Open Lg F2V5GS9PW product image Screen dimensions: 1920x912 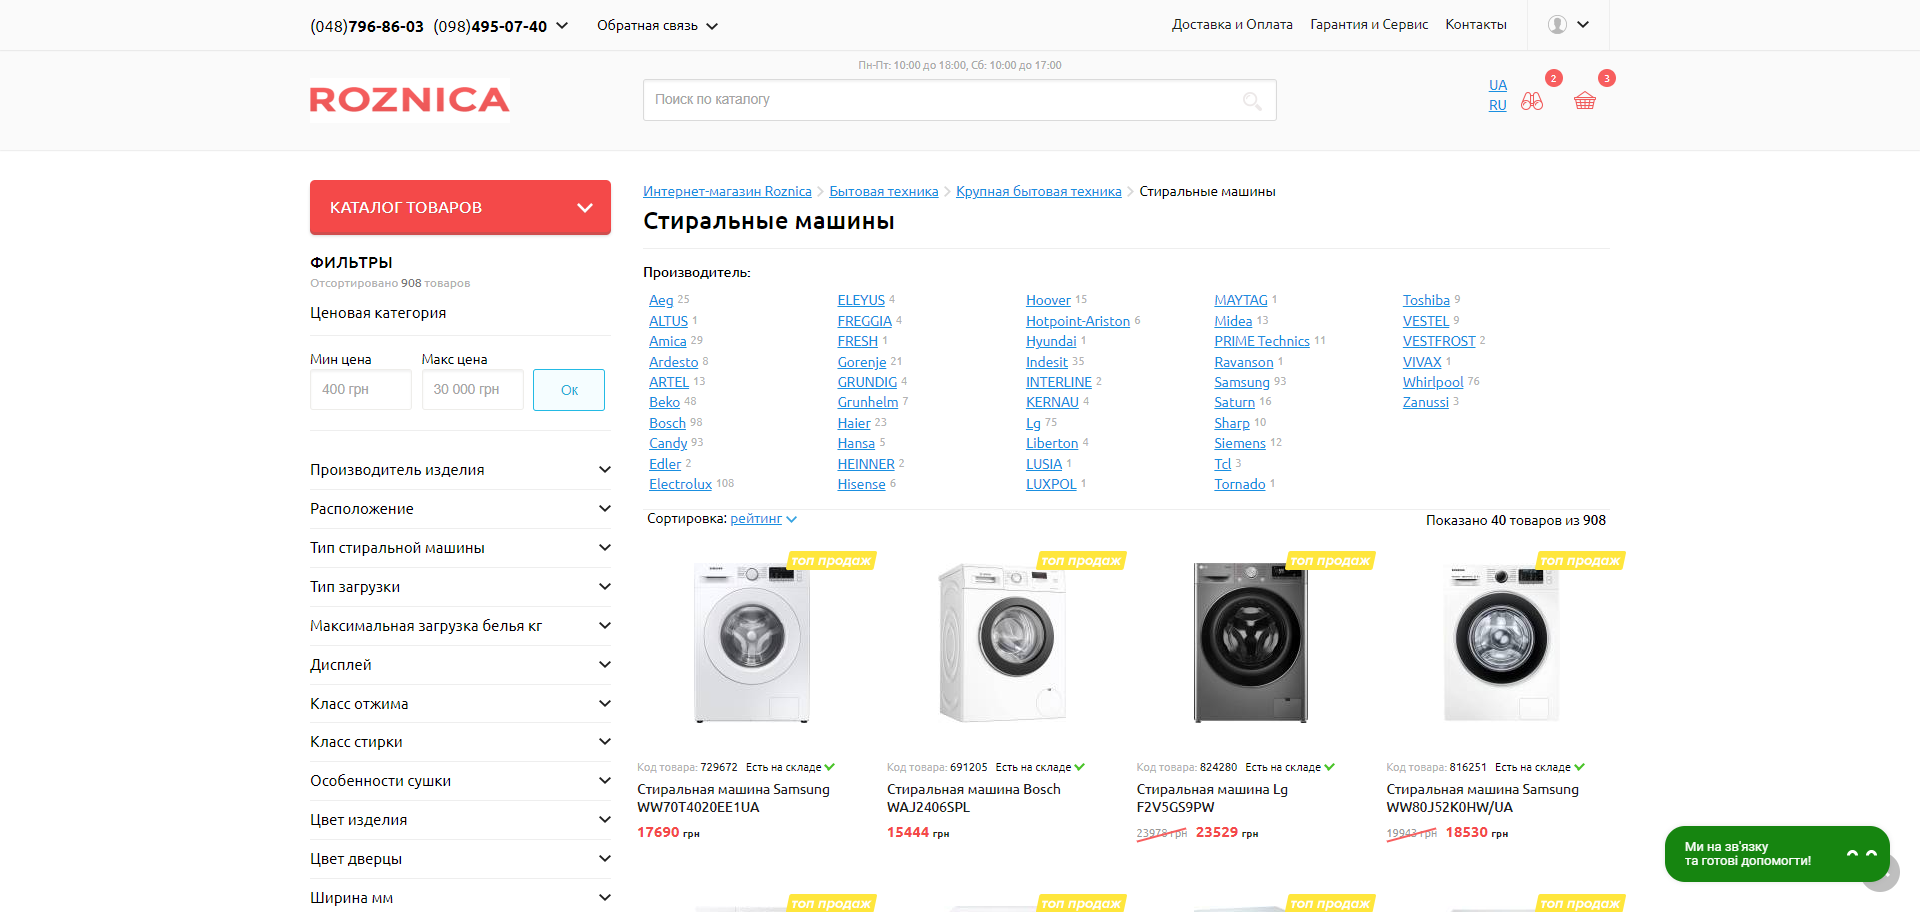click(1251, 642)
